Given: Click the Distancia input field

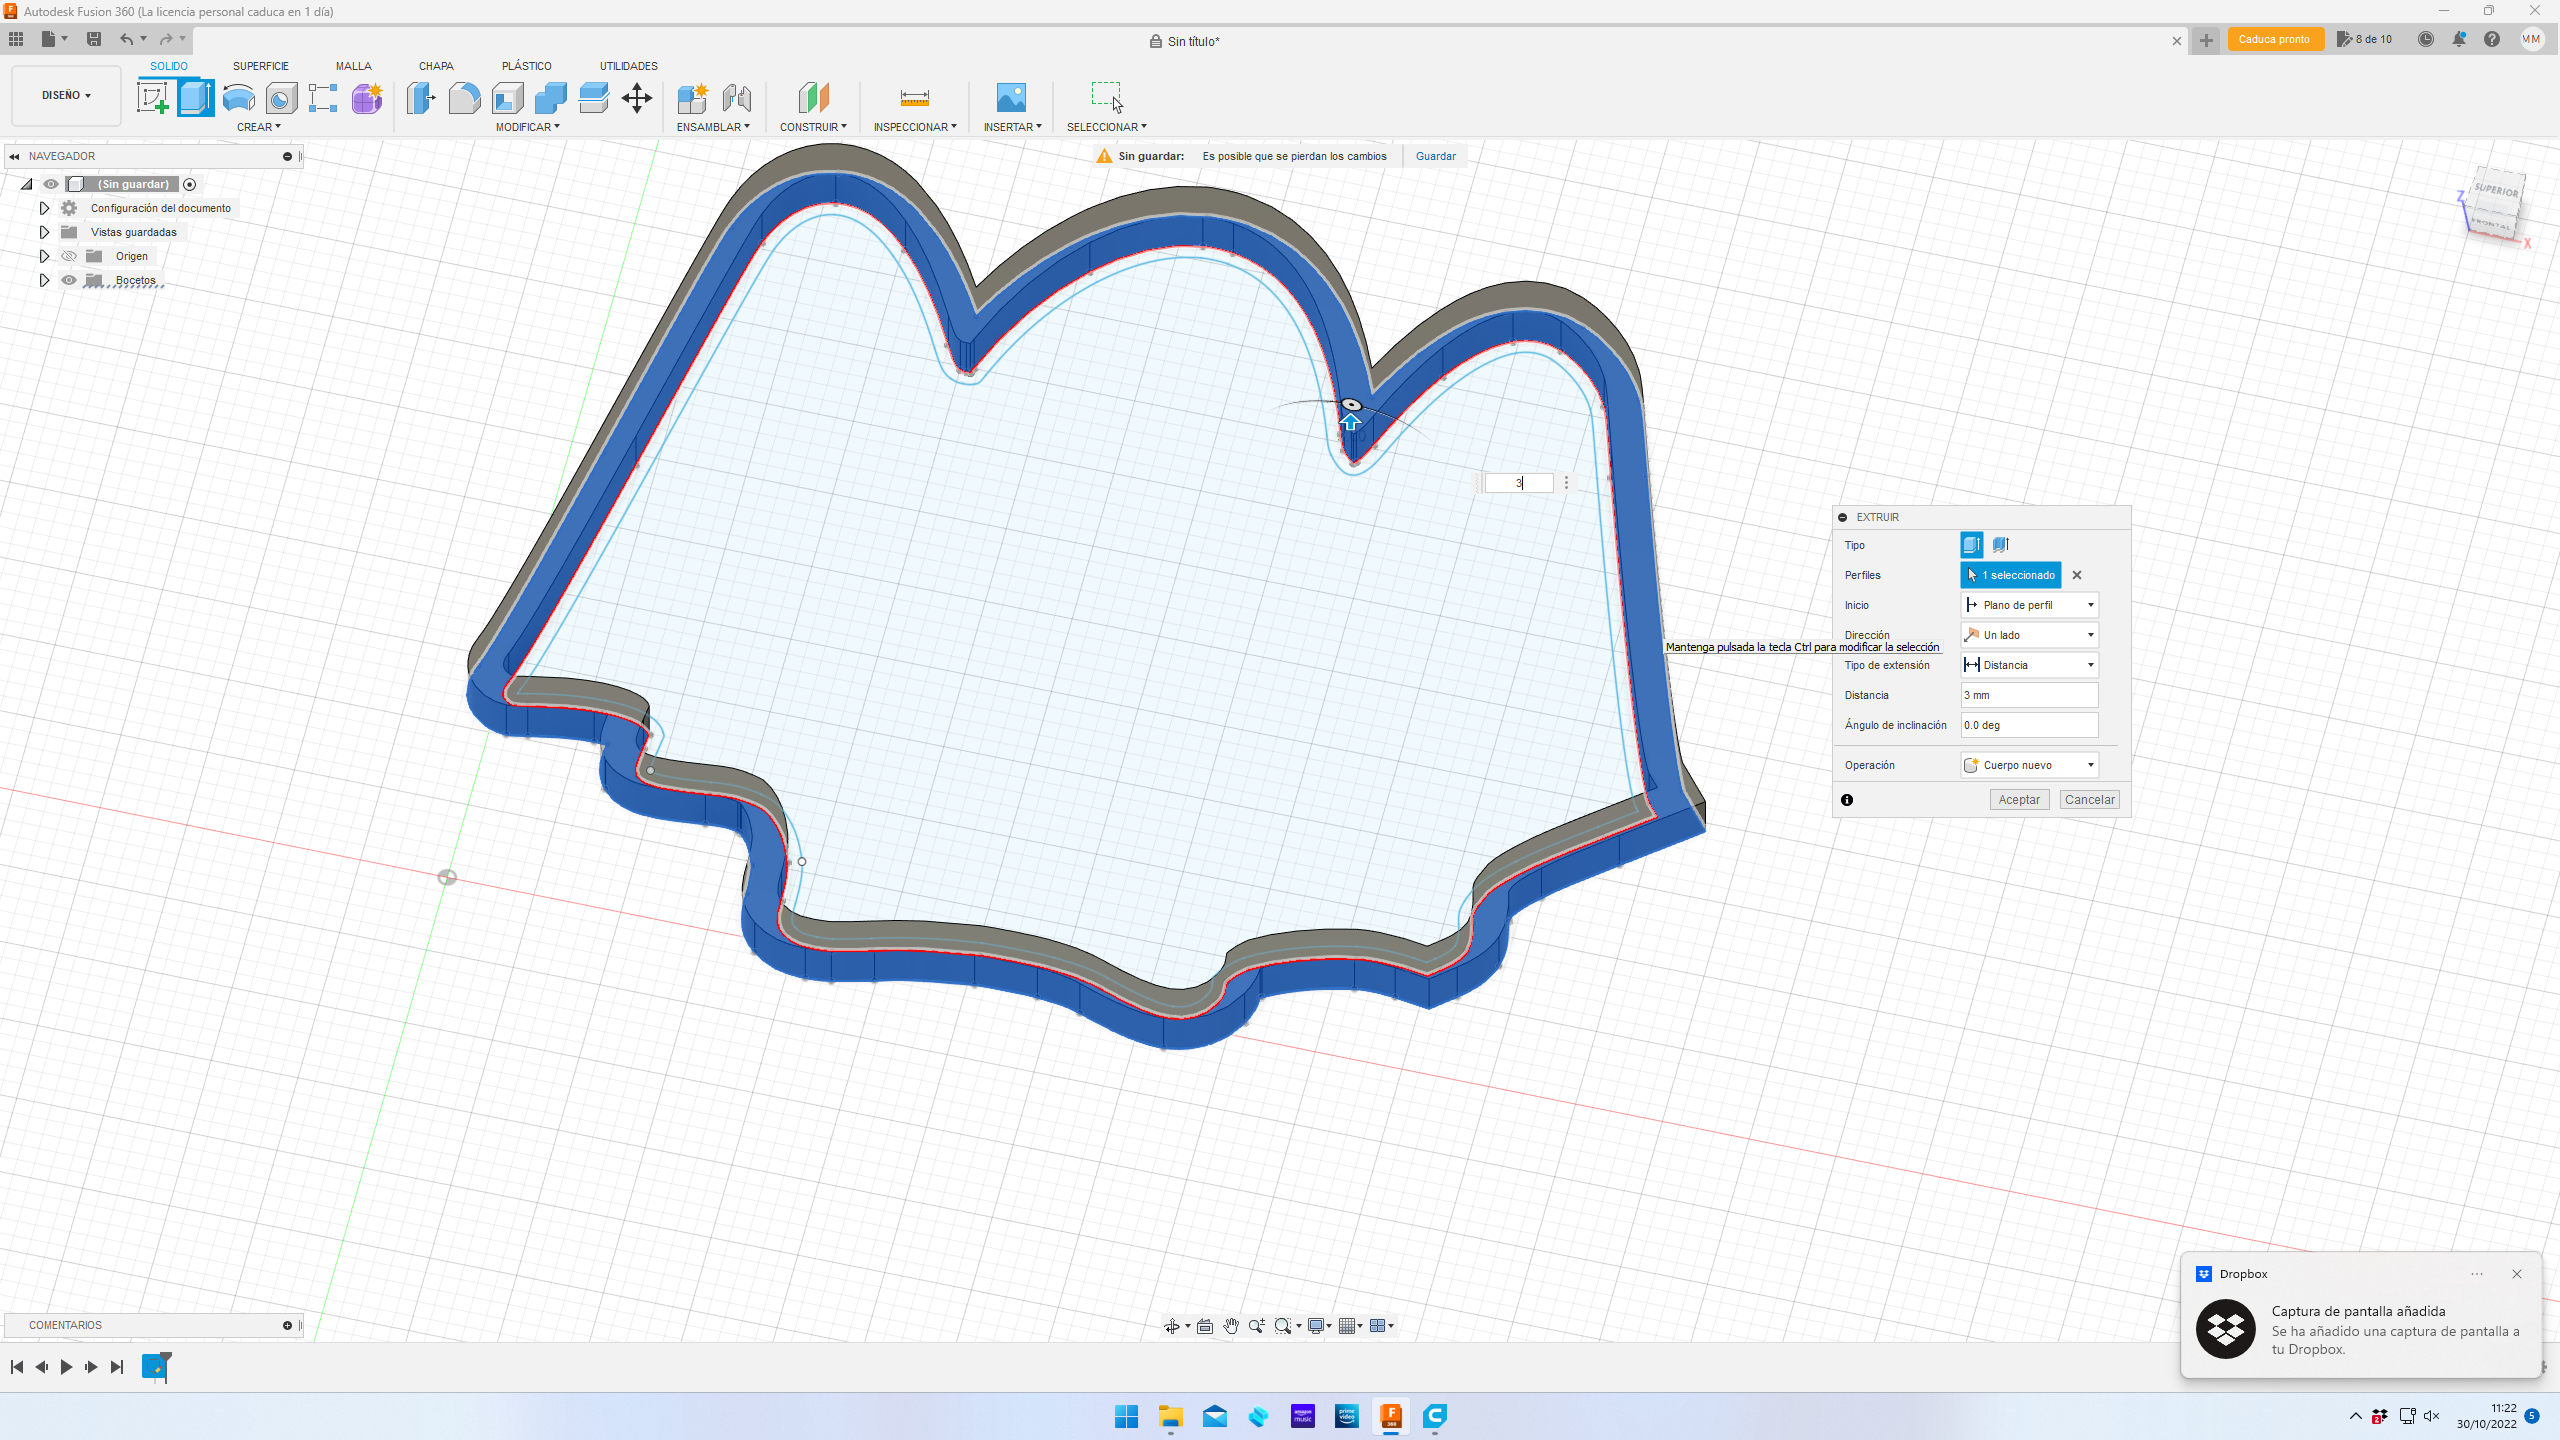Looking at the screenshot, I should (2029, 695).
